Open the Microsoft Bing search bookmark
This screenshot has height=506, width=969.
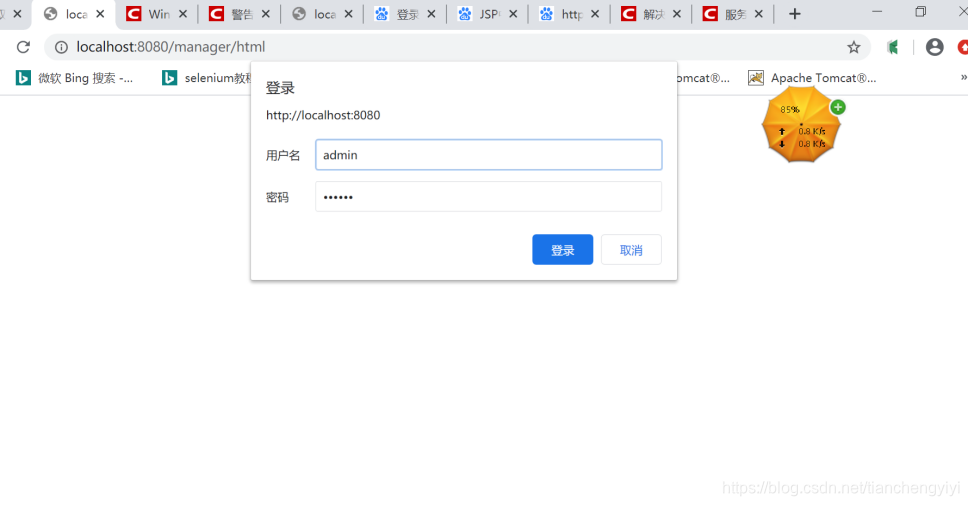(74, 78)
